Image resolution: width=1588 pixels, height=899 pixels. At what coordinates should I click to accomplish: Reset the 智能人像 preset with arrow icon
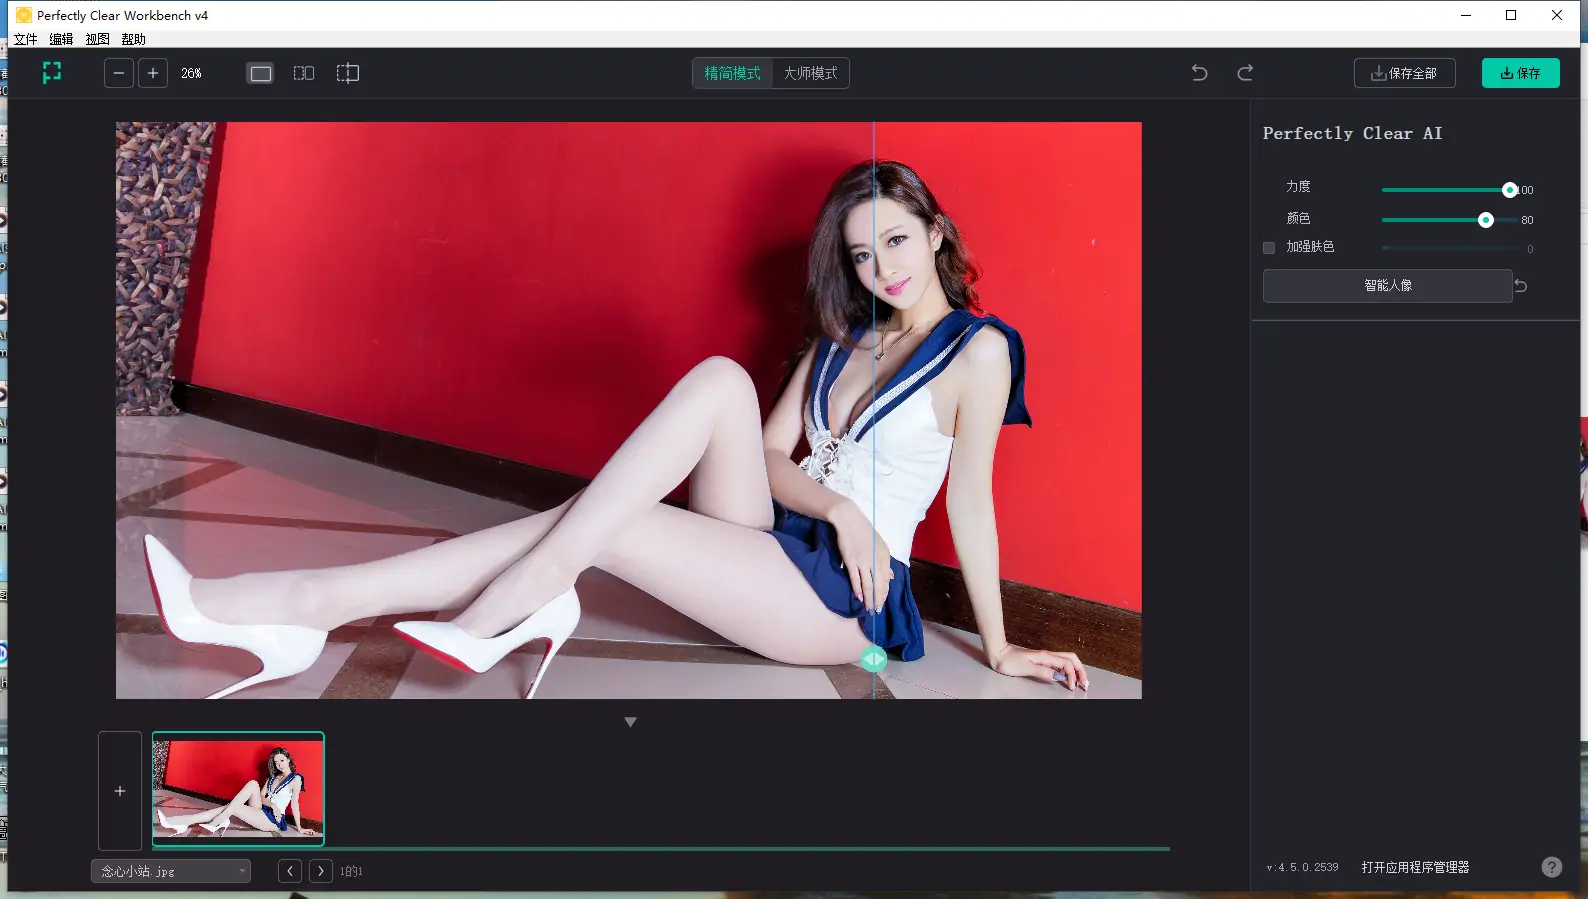click(x=1521, y=286)
